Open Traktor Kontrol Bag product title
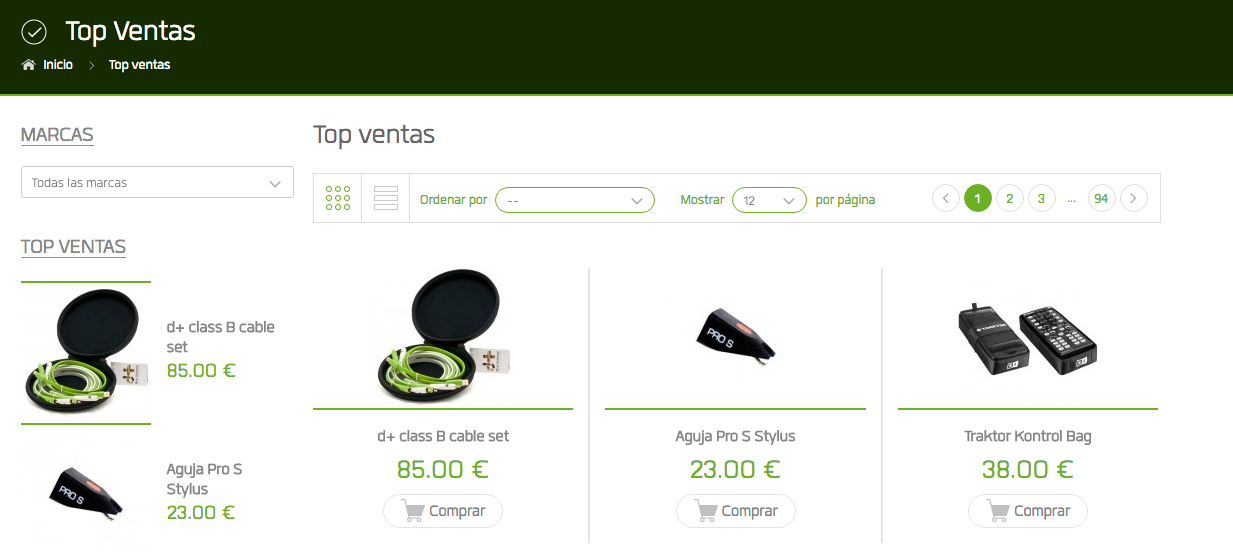The width and height of the screenshot is (1233, 555). (1027, 436)
